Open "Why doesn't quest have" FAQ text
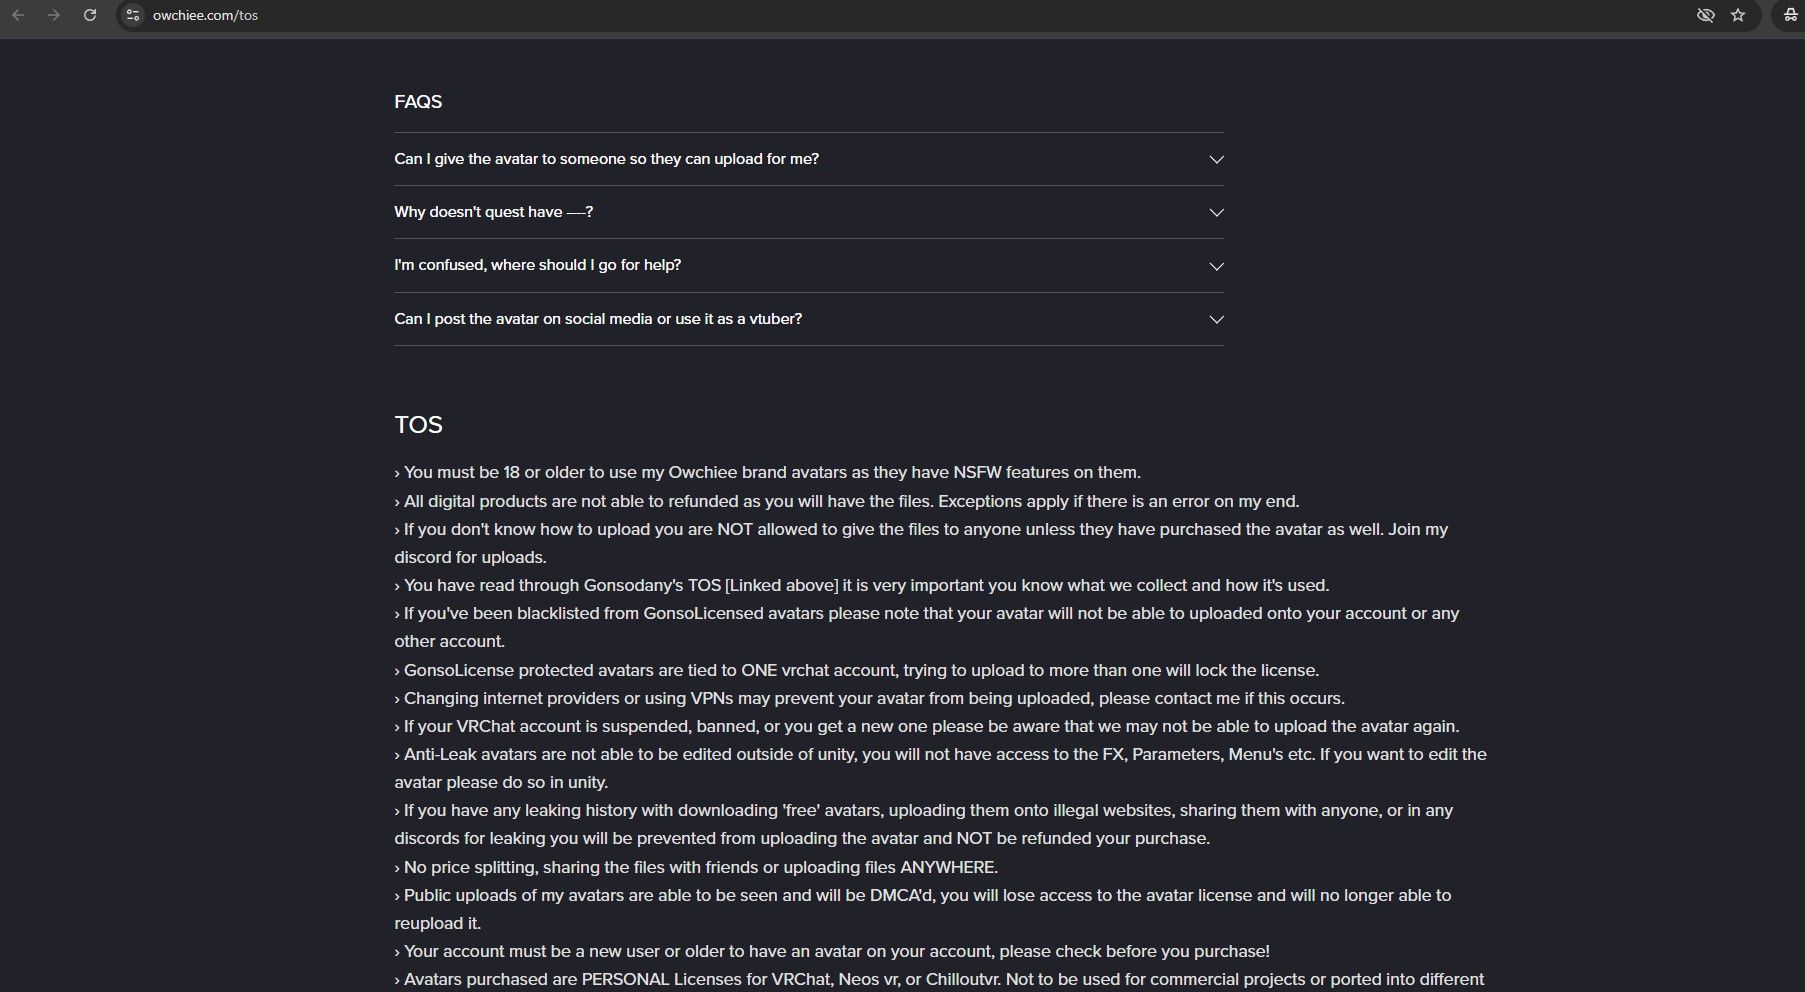This screenshot has width=1805, height=992. click(x=493, y=212)
